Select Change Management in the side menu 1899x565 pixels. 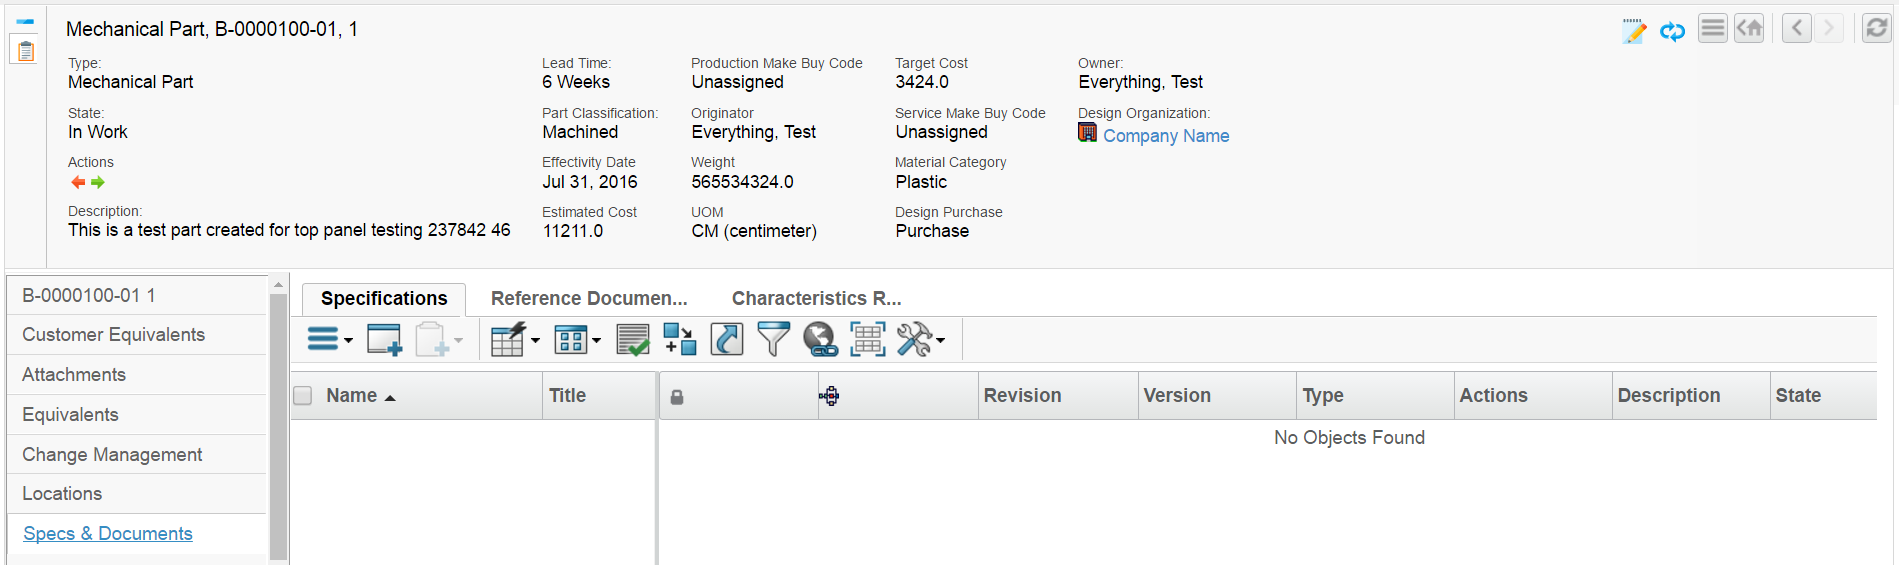[112, 454]
